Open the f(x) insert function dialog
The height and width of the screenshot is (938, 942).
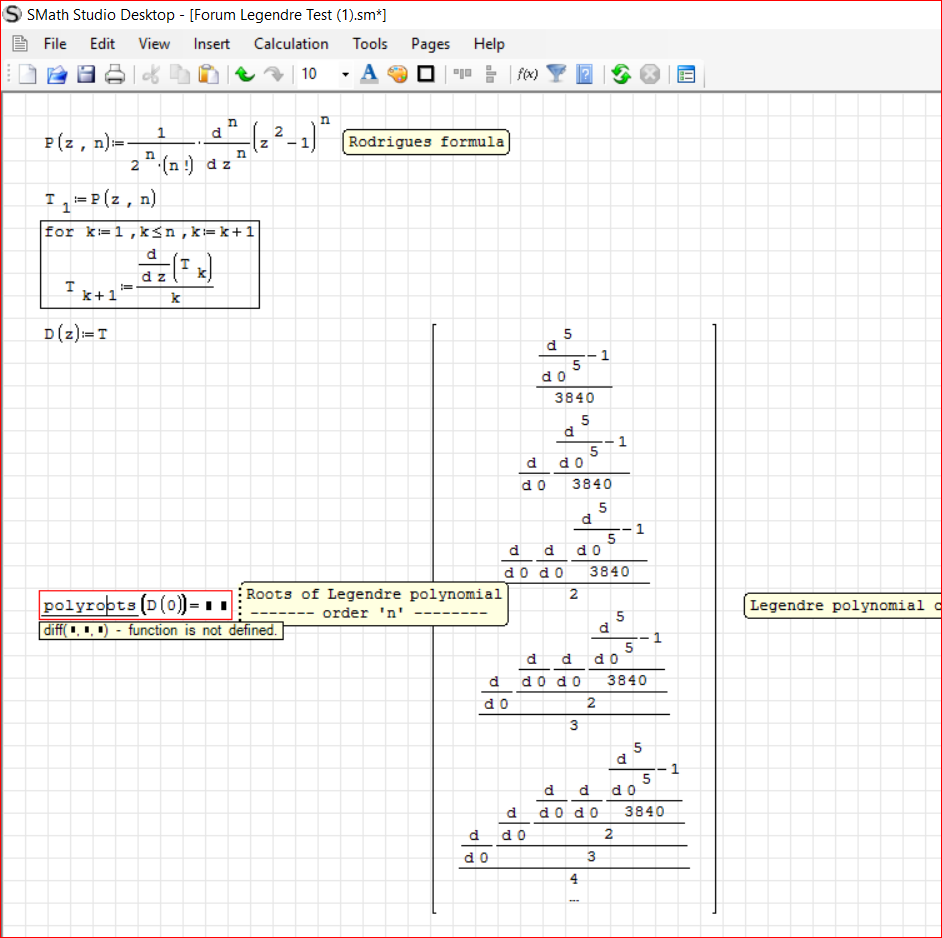pos(527,74)
